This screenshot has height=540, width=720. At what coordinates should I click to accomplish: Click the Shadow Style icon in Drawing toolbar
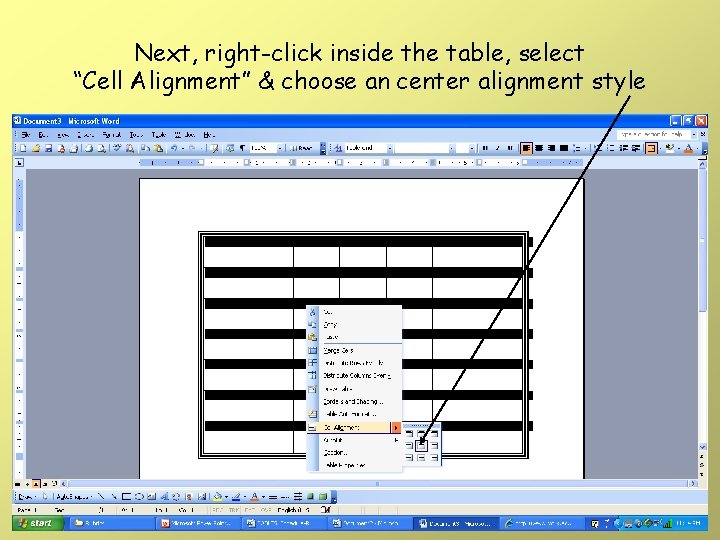click(x=311, y=496)
